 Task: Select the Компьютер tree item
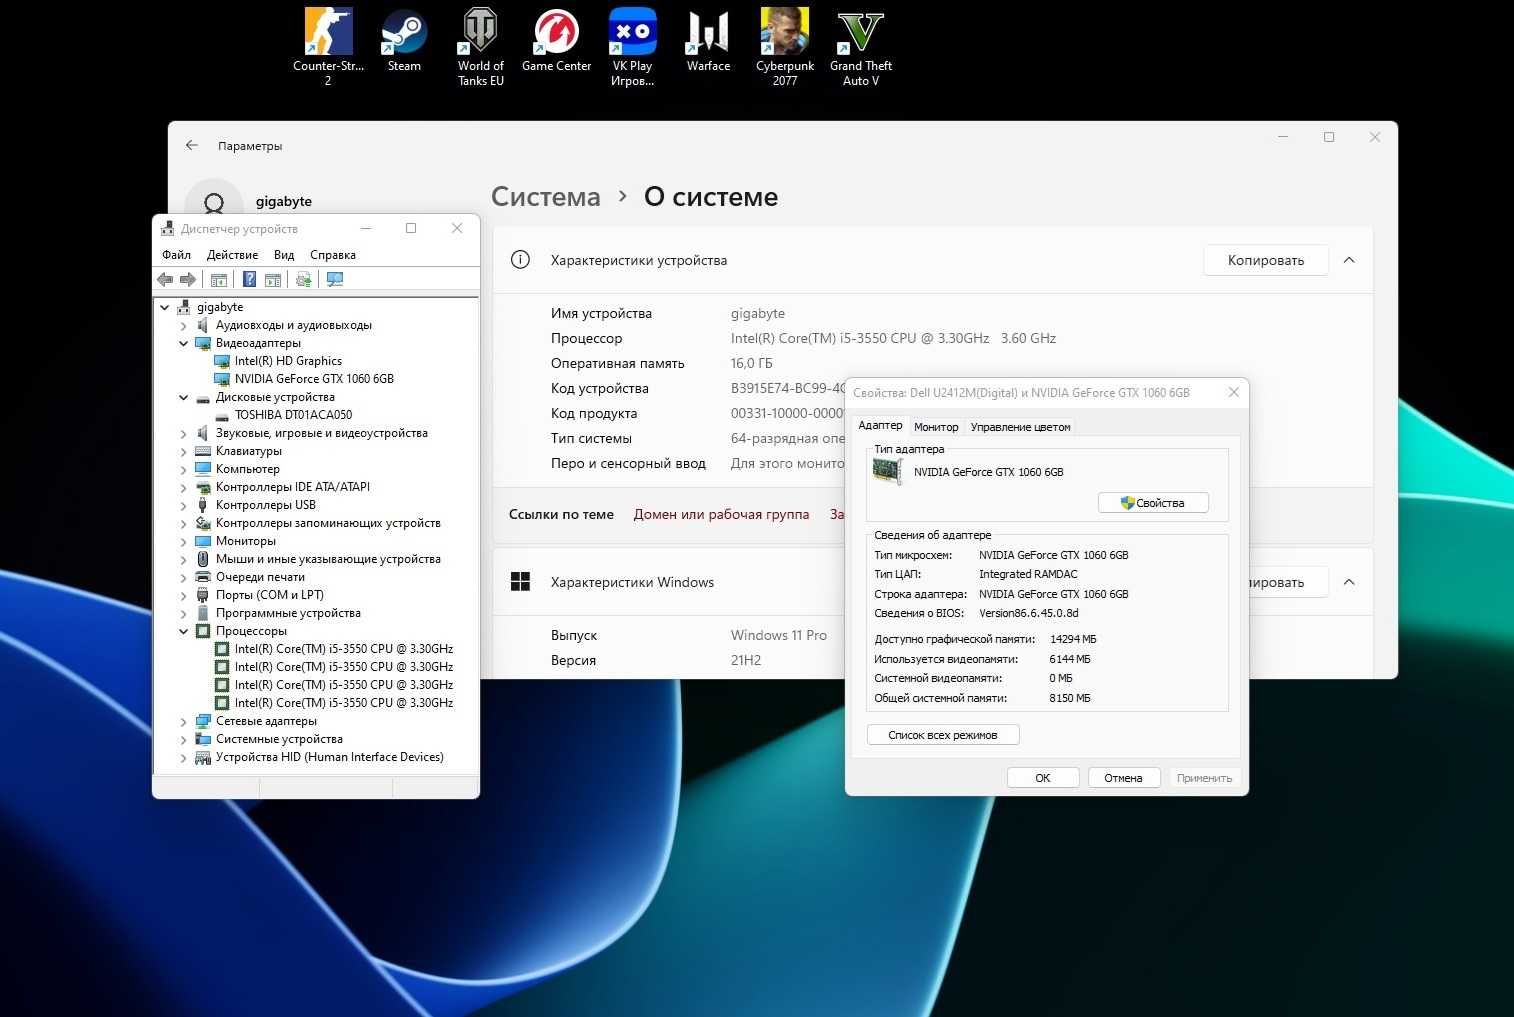[x=248, y=469]
